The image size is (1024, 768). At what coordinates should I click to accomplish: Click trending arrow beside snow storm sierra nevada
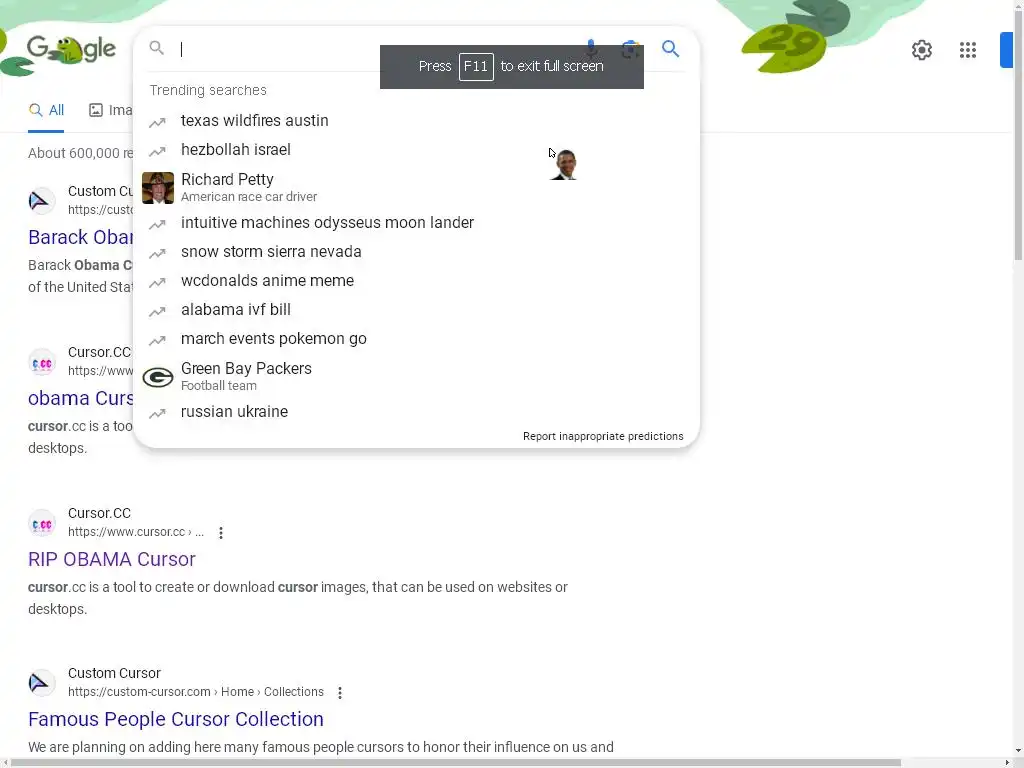point(157,253)
